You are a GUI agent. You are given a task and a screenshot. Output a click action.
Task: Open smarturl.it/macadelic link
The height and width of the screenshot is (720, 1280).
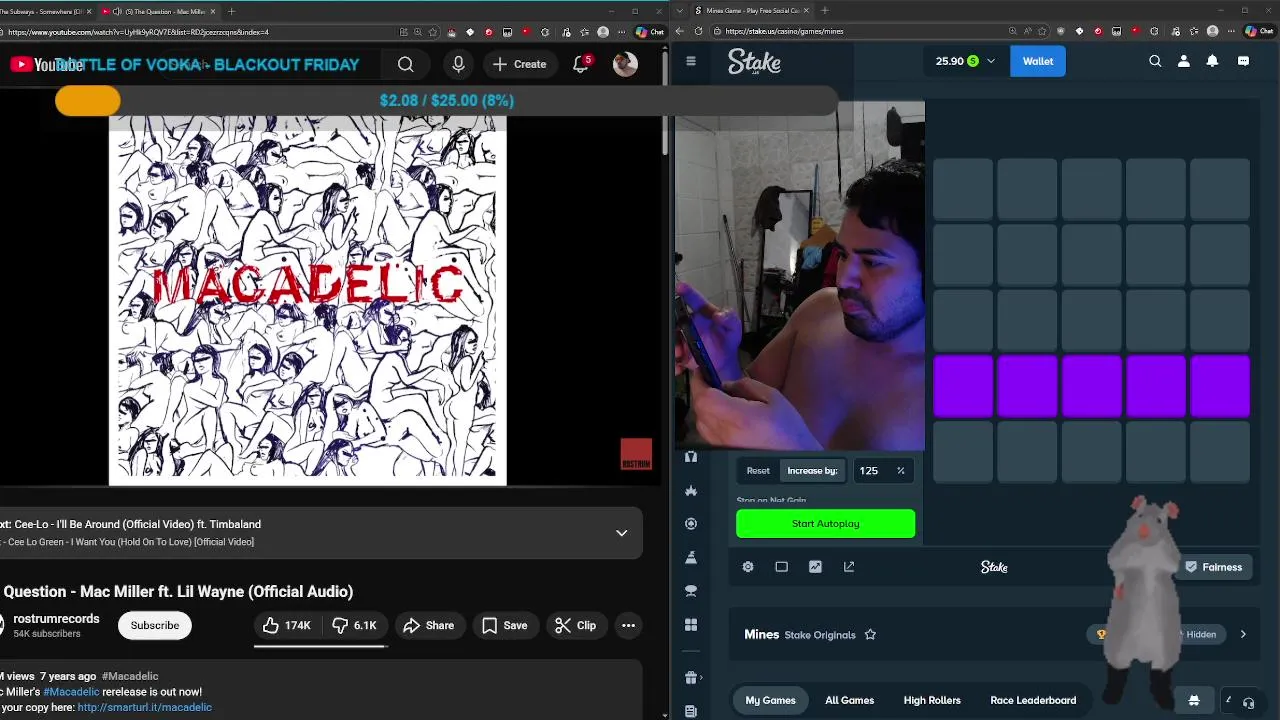tap(145, 707)
